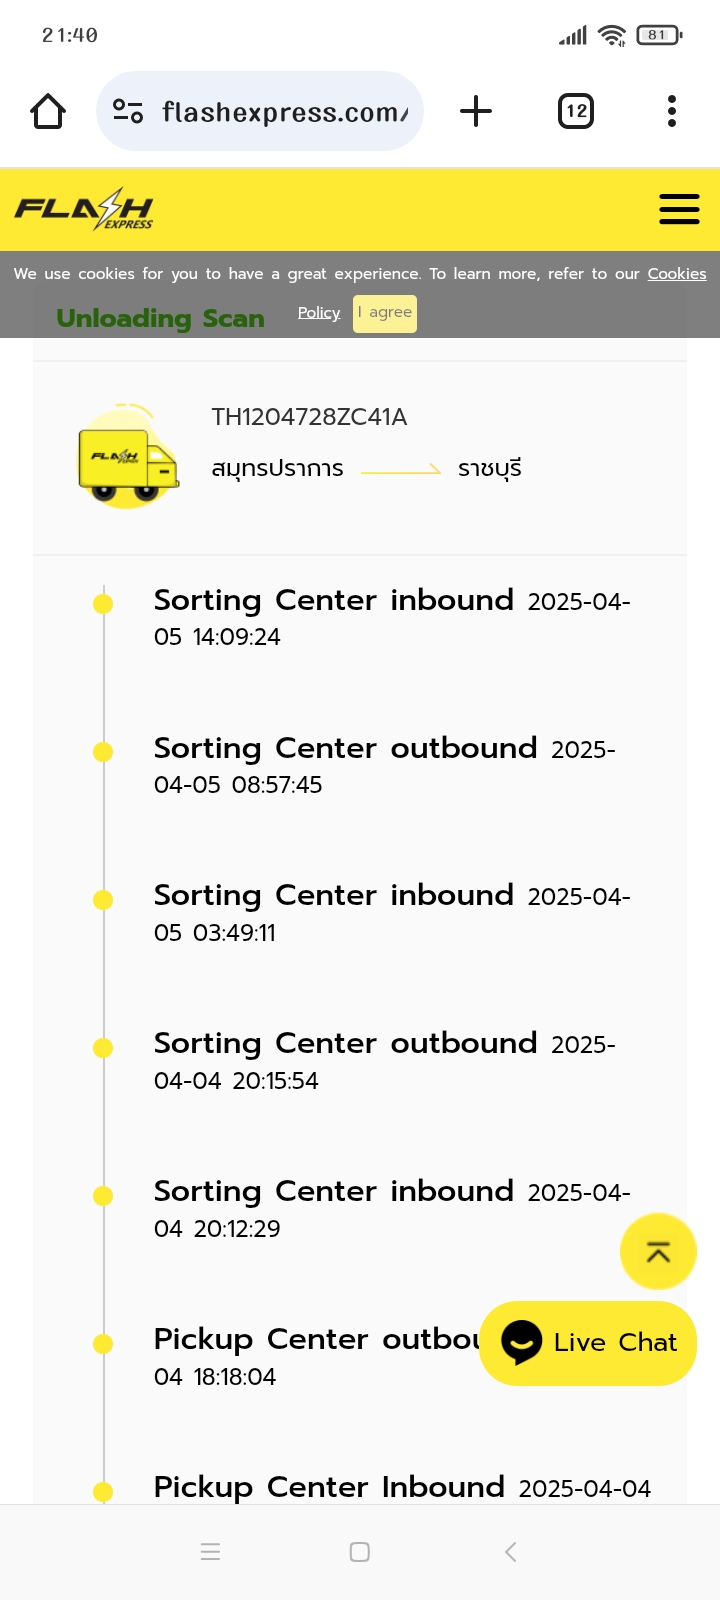This screenshot has width=720, height=1600.
Task: Tap timeline dot for 14:09:24 inbound
Action: 103,604
